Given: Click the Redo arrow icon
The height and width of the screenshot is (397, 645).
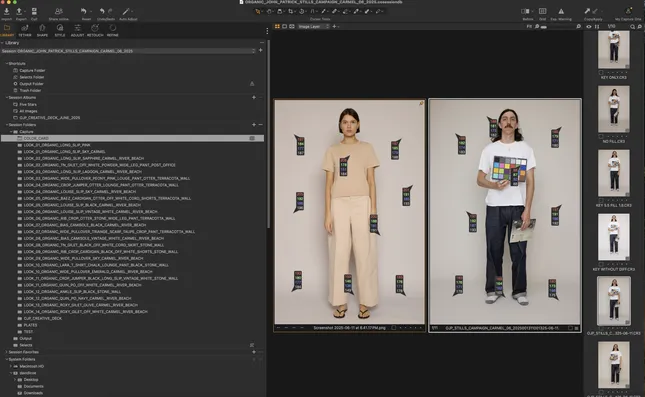Looking at the screenshot, I should tap(110, 12).
